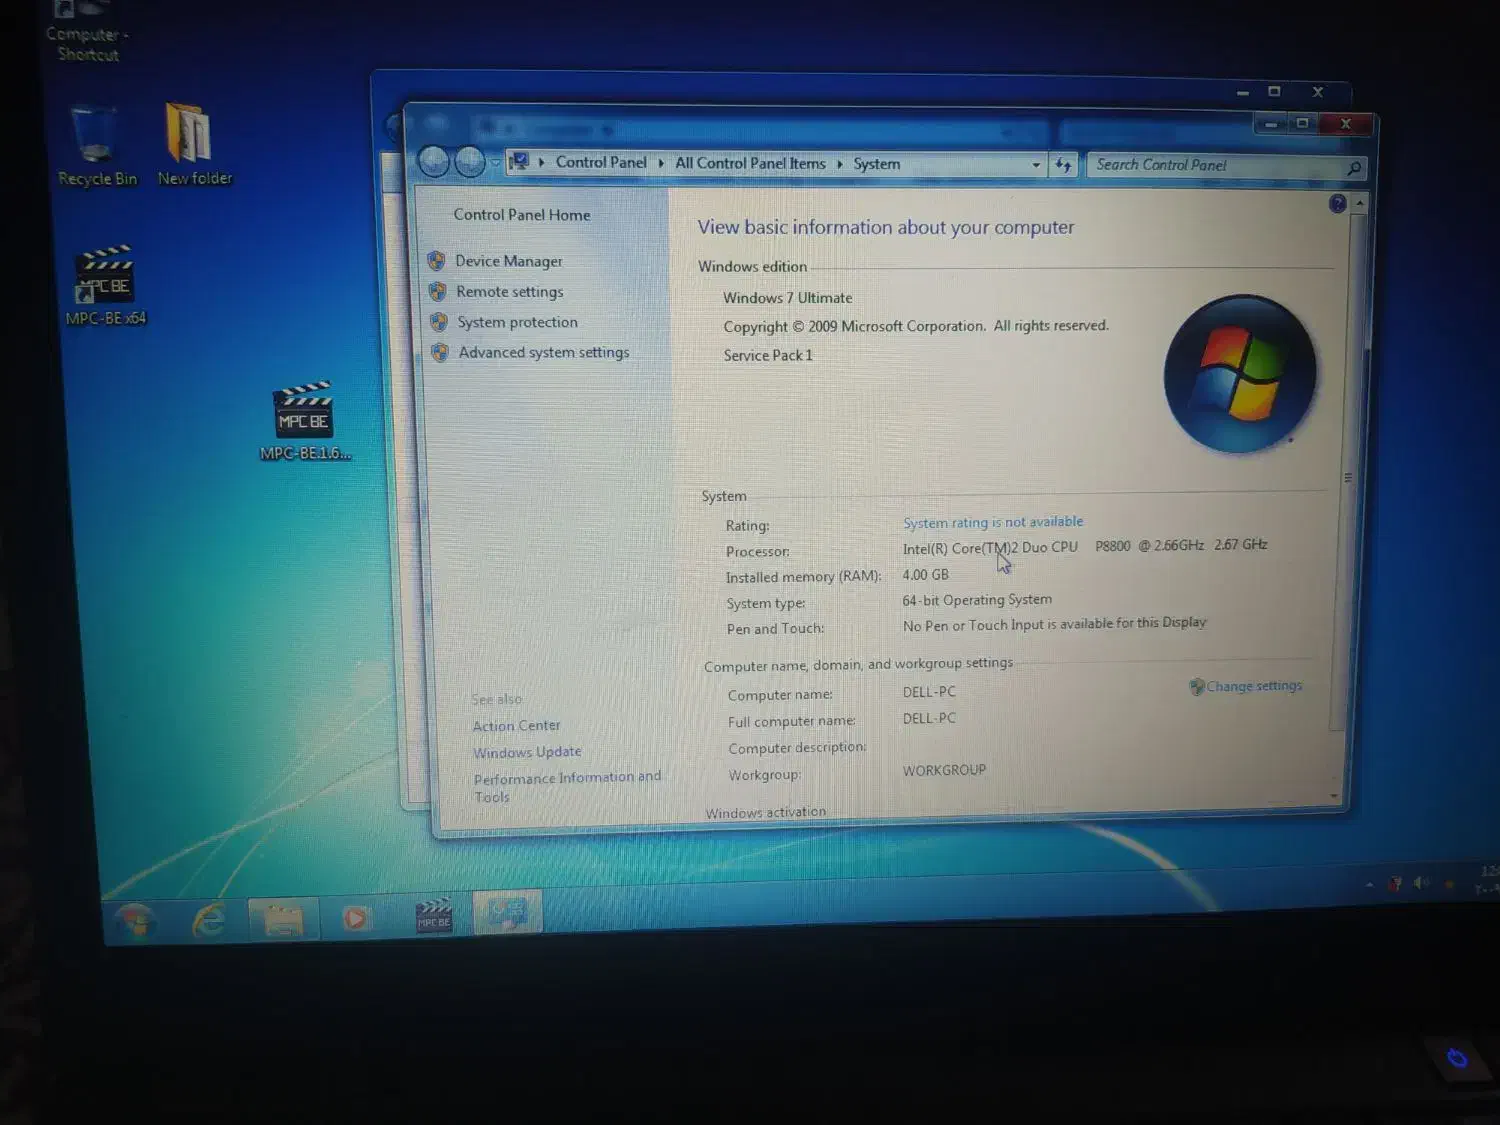This screenshot has width=1500, height=1125.
Task: Close the window behind the System window
Action: tap(1318, 92)
